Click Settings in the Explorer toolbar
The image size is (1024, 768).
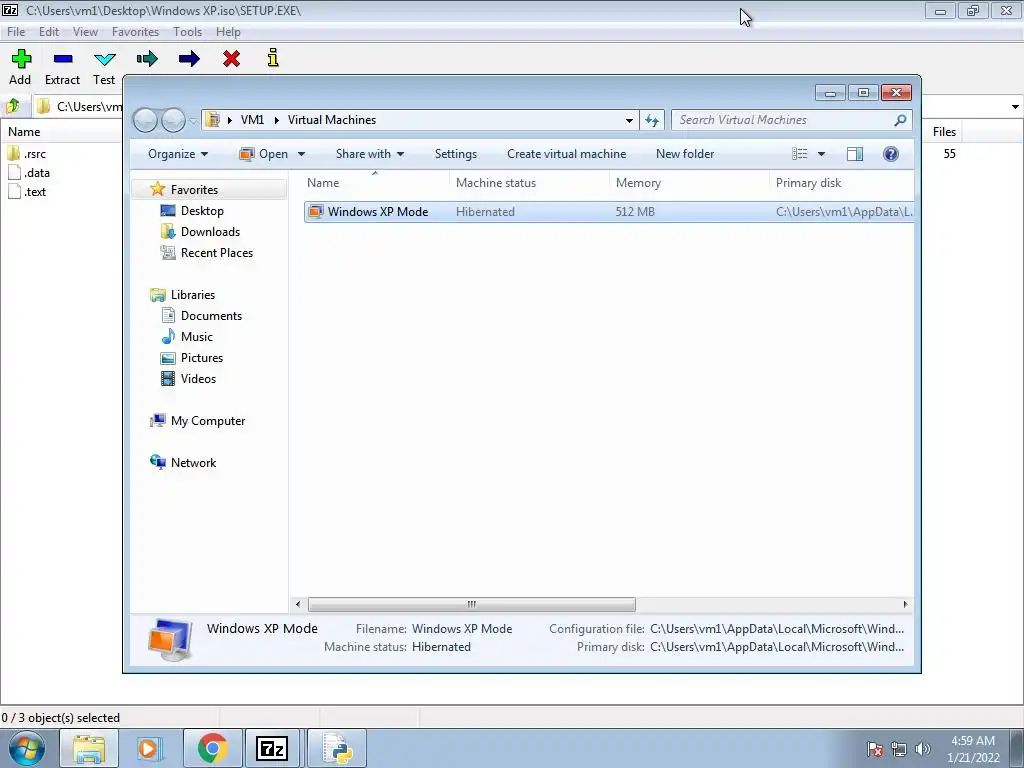pos(456,154)
